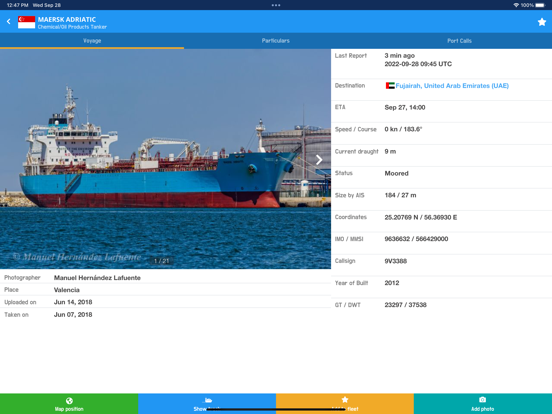Tap the Add to fleet button
Image resolution: width=552 pixels, height=414 pixels.
(345, 404)
